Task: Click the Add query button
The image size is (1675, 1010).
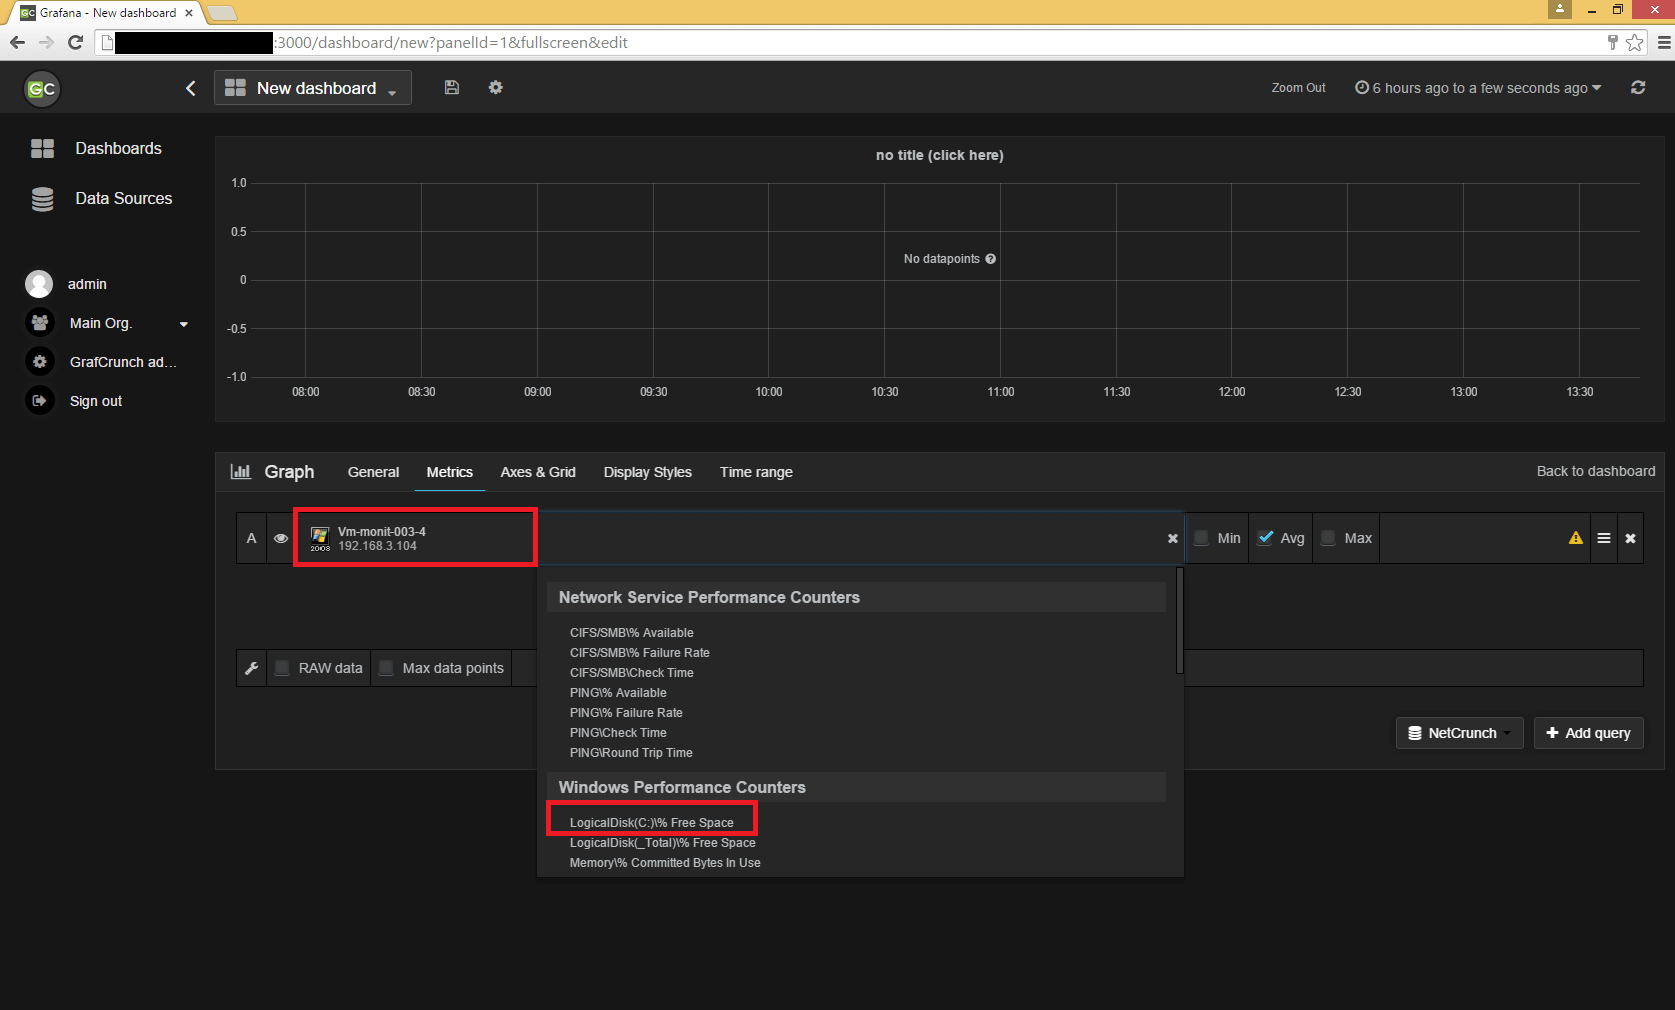Action: (x=1589, y=733)
